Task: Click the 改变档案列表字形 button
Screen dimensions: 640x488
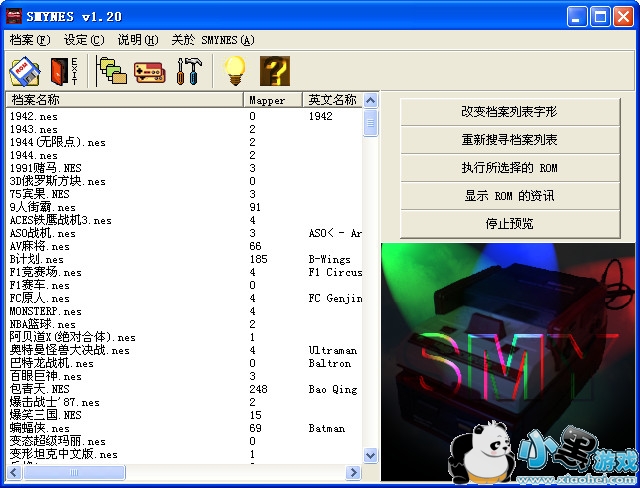Action: click(510, 111)
